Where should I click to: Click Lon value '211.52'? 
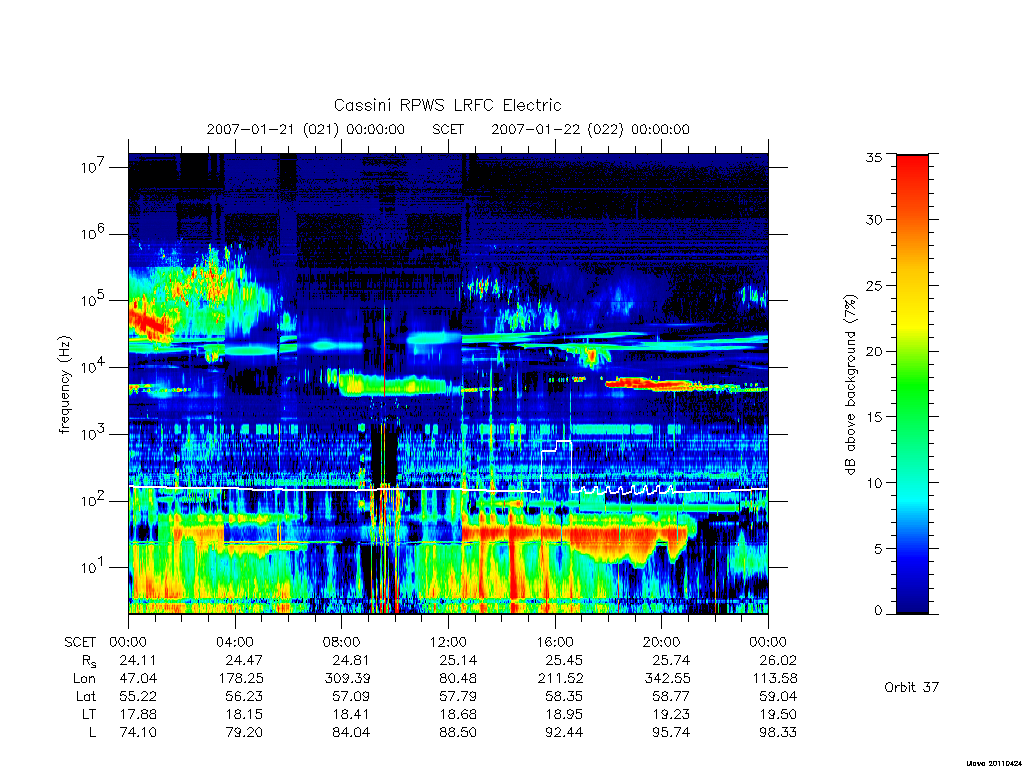560,679
